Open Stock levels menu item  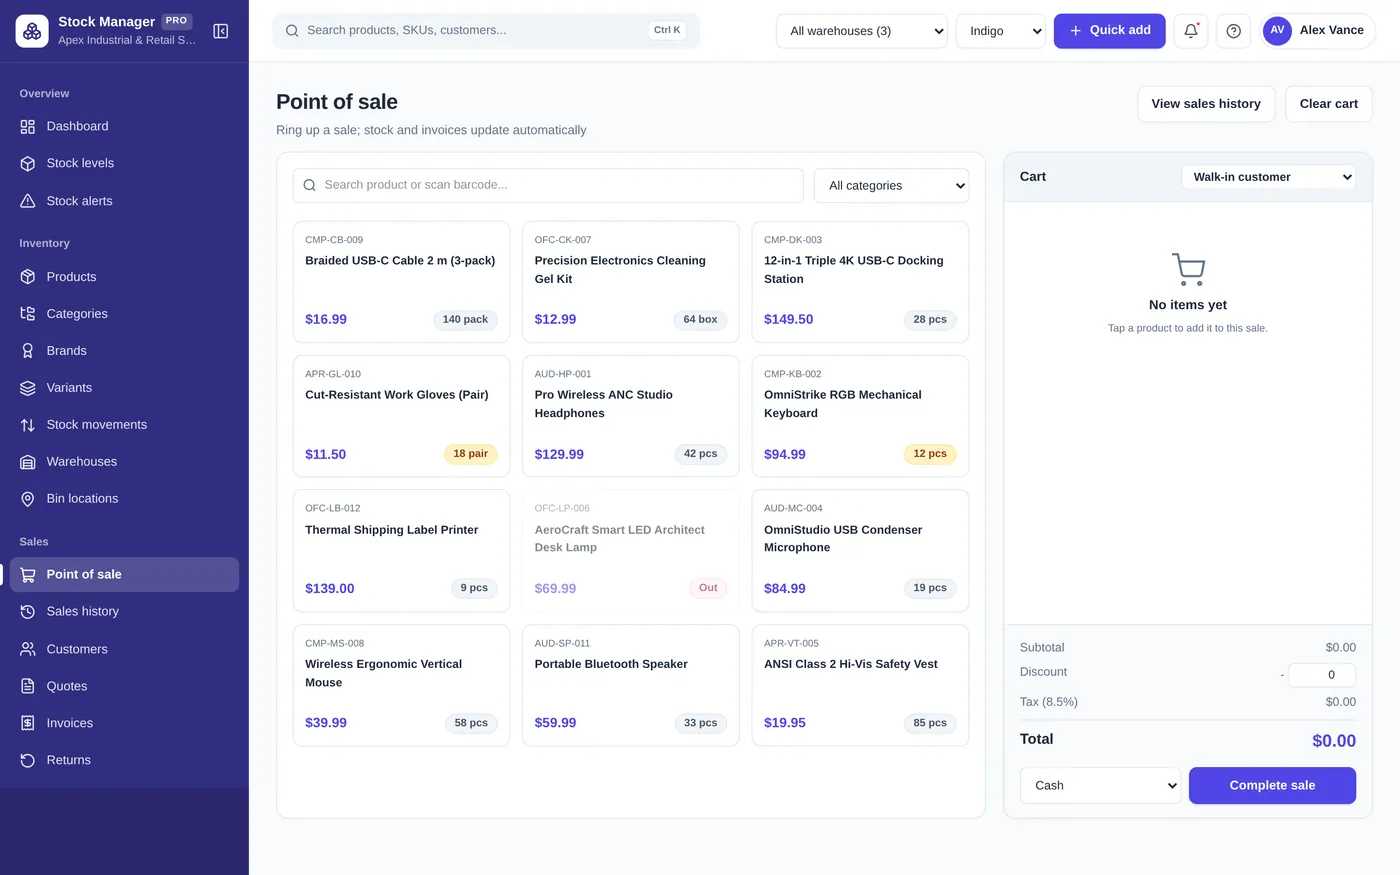pyautogui.click(x=125, y=164)
